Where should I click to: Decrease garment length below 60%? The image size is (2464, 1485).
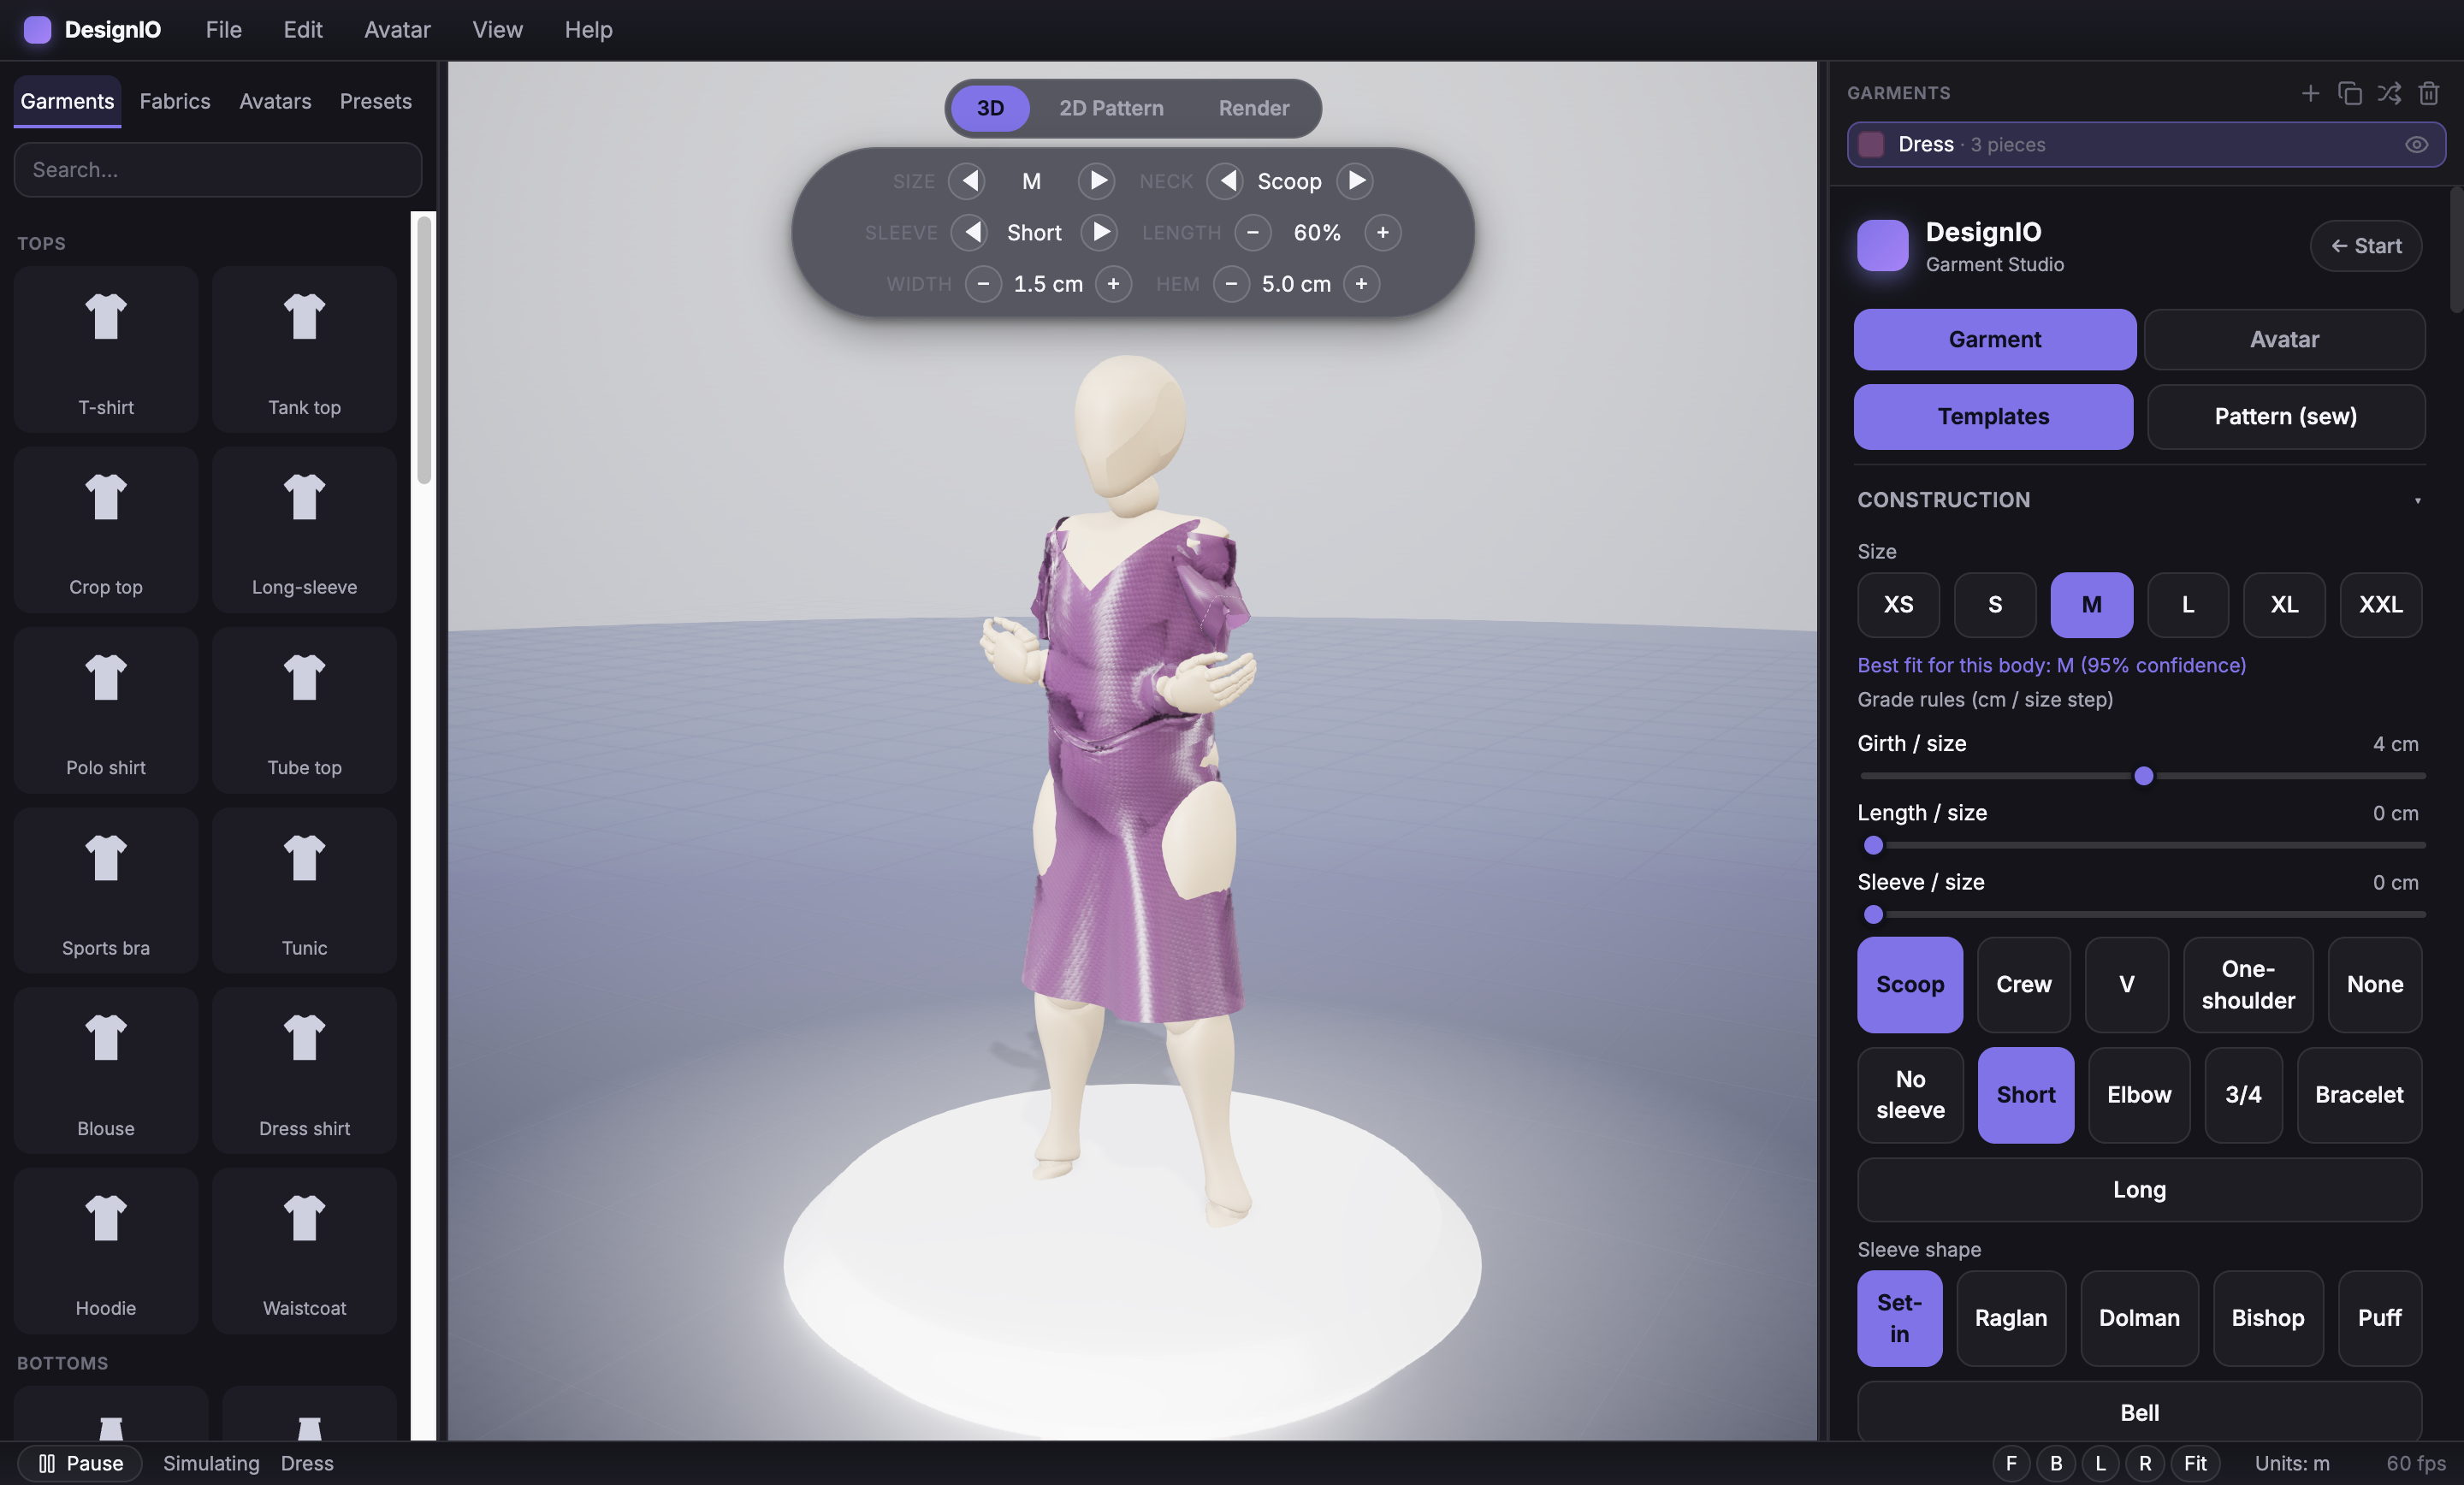pos(1253,233)
